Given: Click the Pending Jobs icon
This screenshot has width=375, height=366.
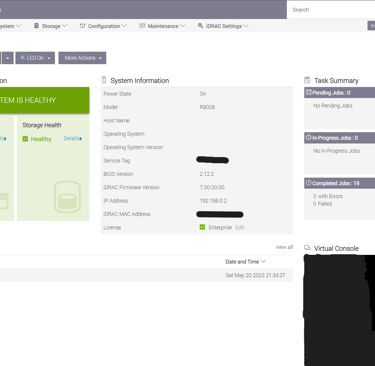Looking at the screenshot, I should point(309,92).
